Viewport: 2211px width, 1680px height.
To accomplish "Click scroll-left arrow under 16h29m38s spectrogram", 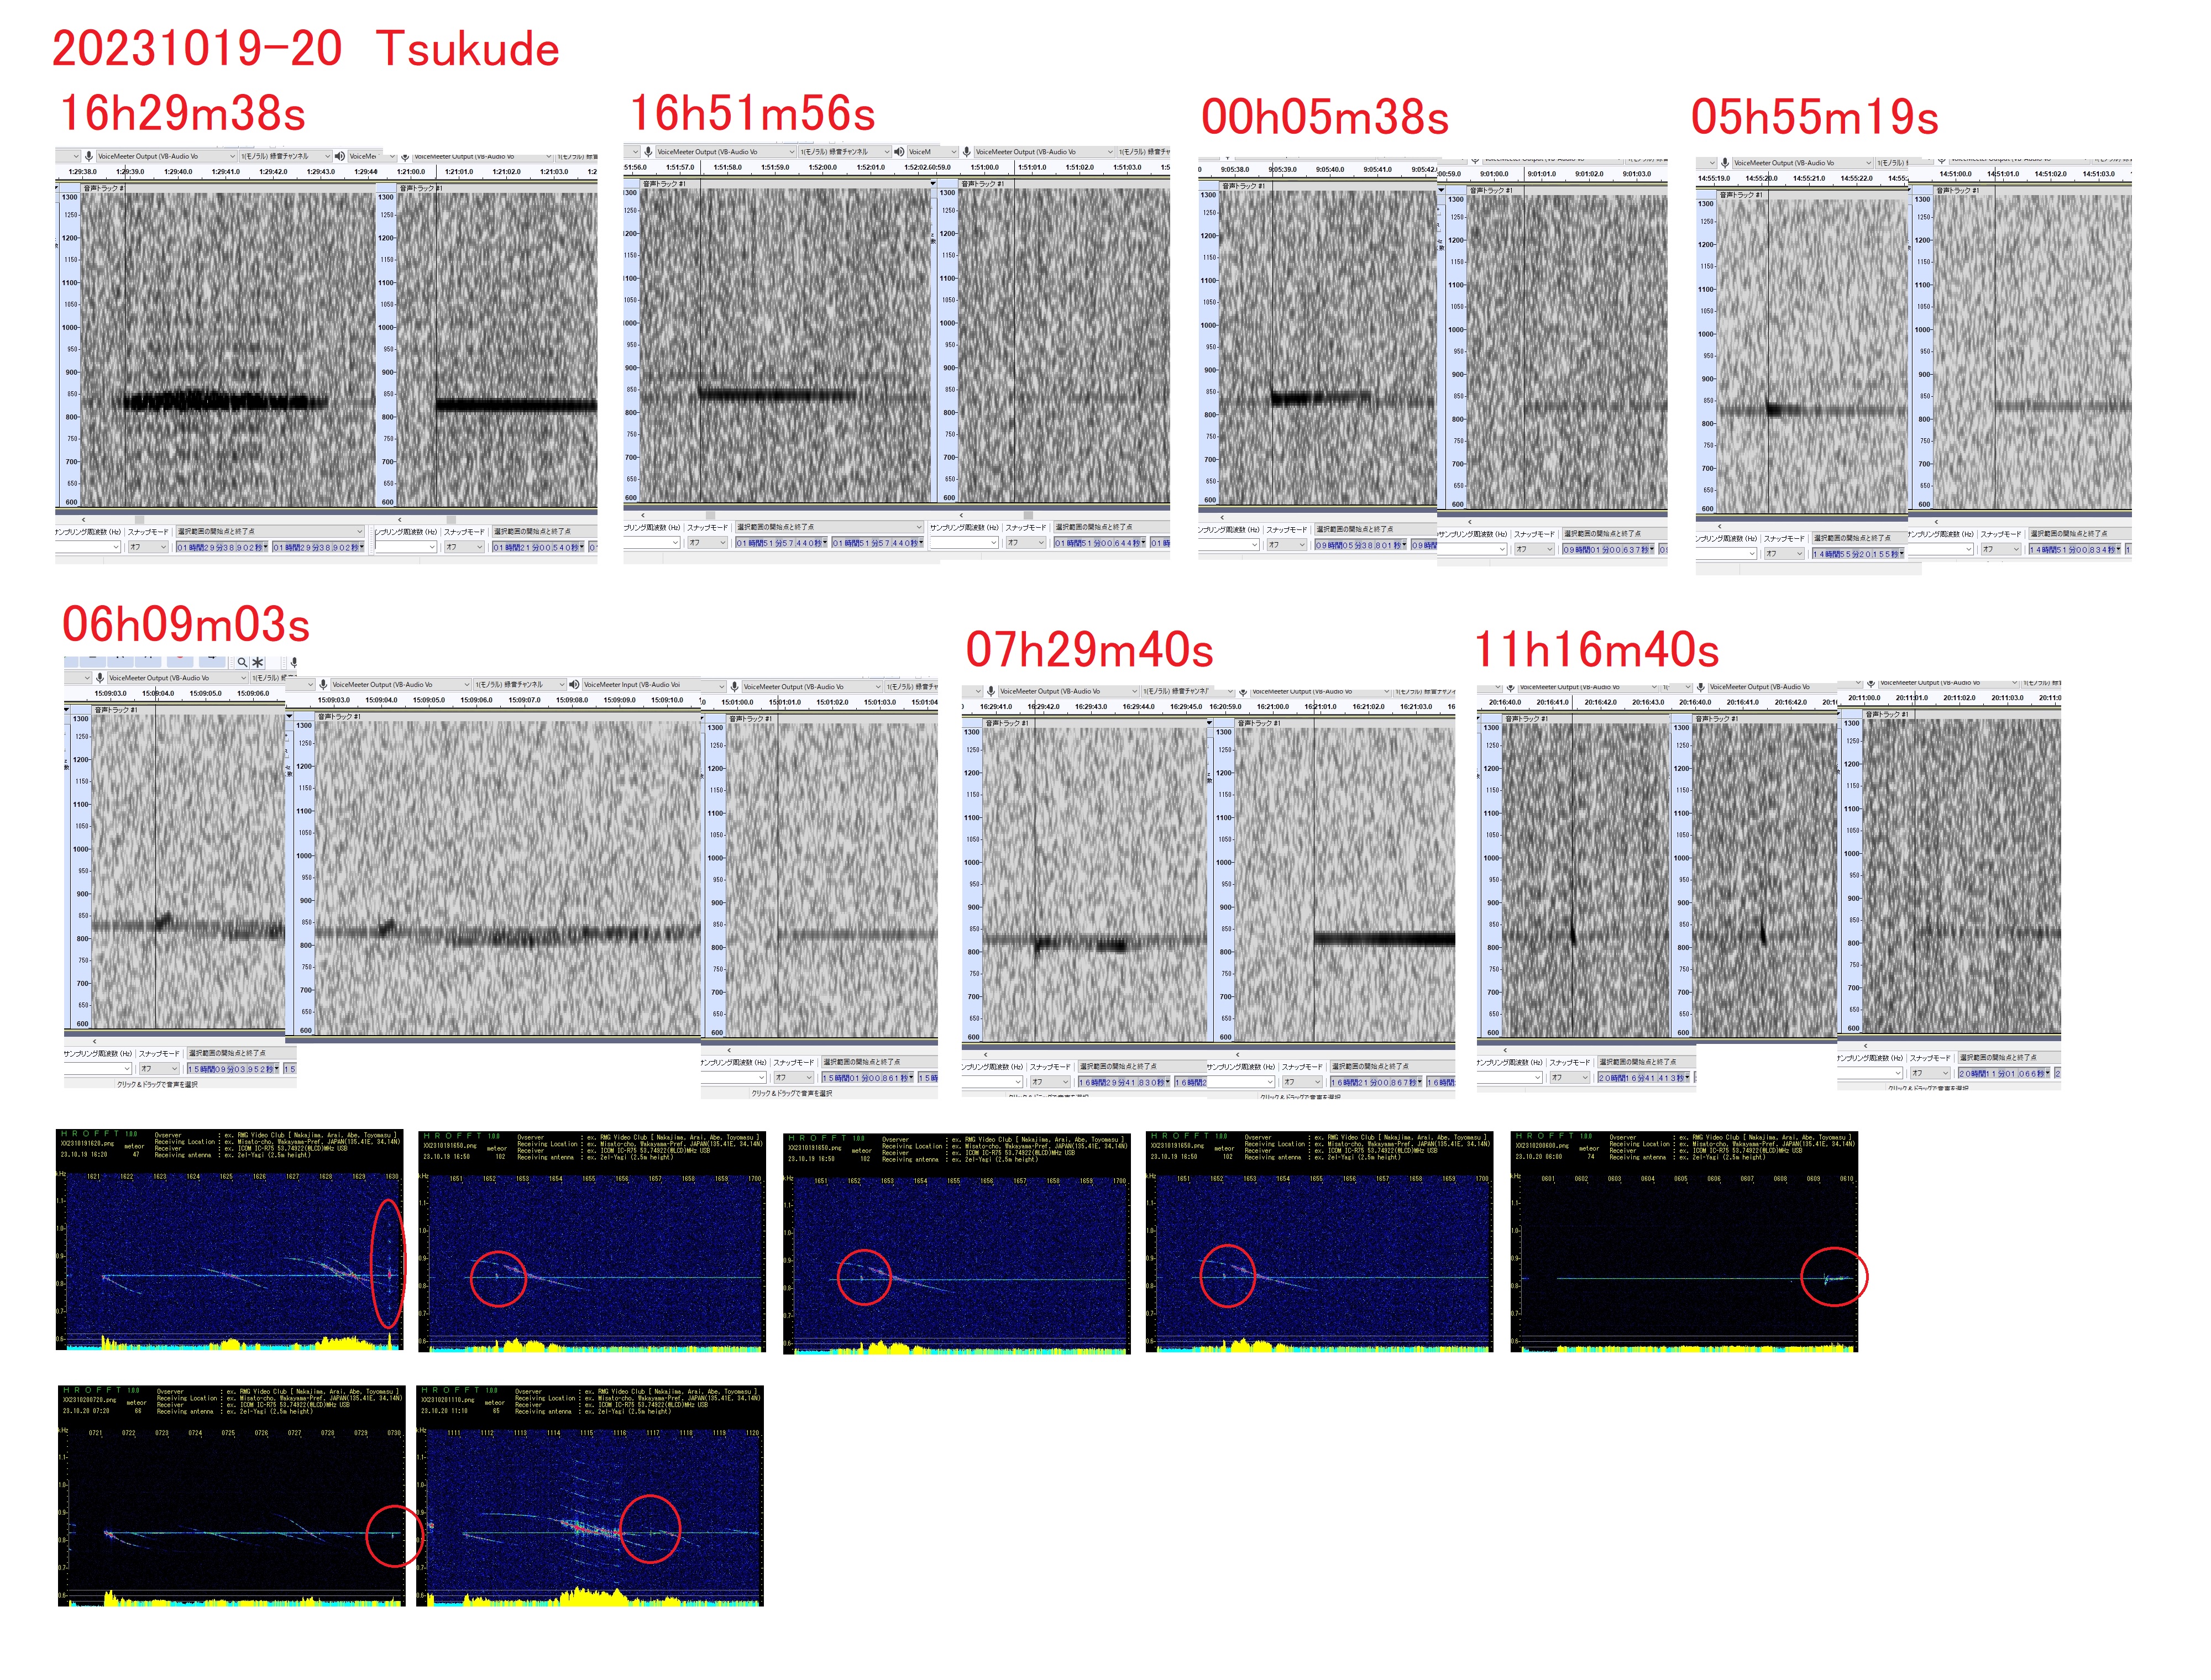I will (x=84, y=519).
